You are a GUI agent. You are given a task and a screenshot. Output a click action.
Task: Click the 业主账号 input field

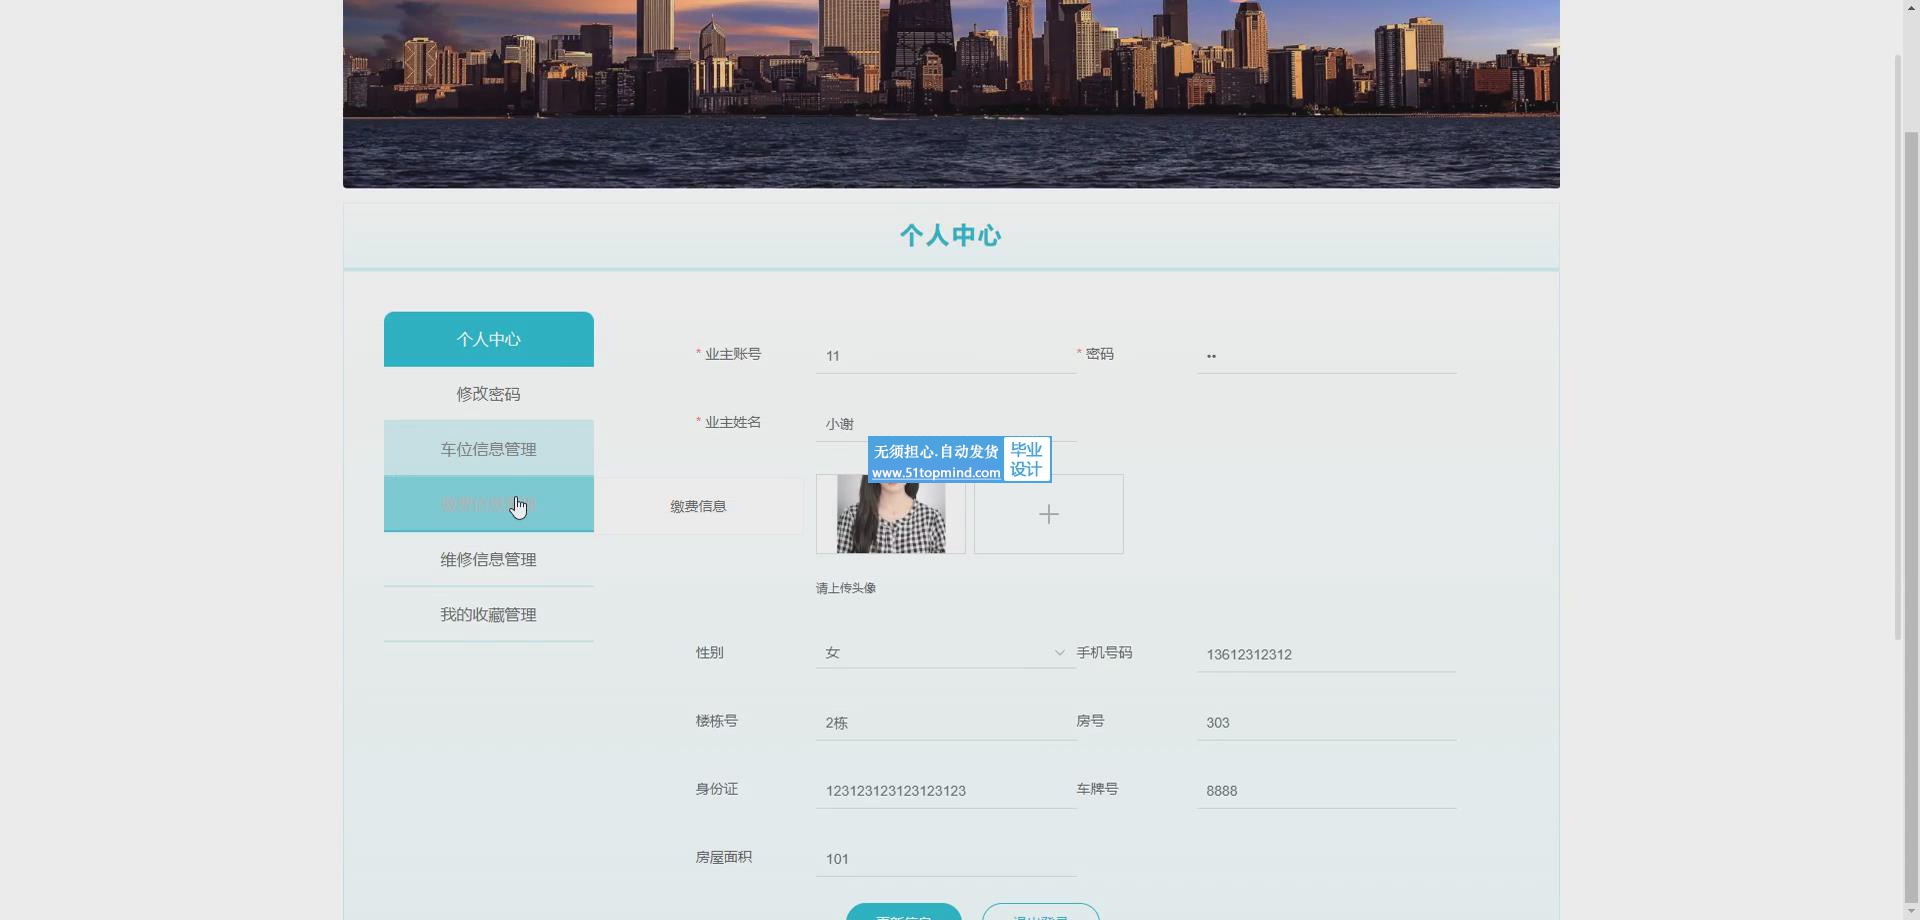pyautogui.click(x=944, y=356)
